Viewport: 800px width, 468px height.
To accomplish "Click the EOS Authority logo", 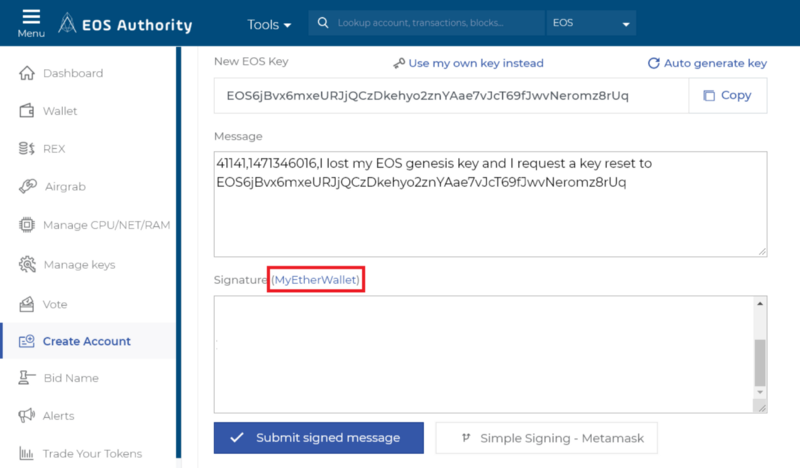I will coord(125,24).
